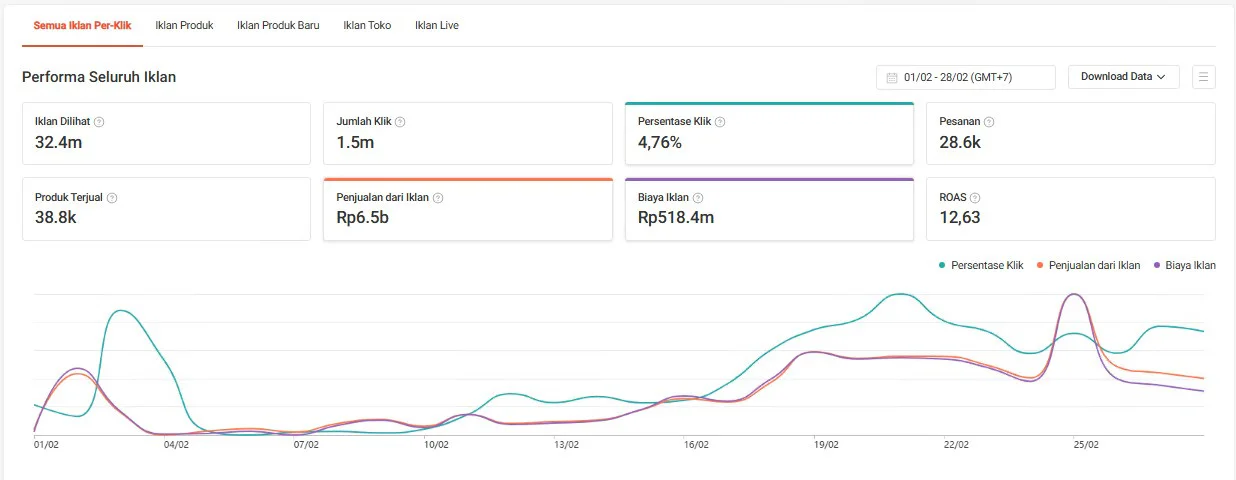
Task: Show help for Persentase Klik
Action: [720, 122]
